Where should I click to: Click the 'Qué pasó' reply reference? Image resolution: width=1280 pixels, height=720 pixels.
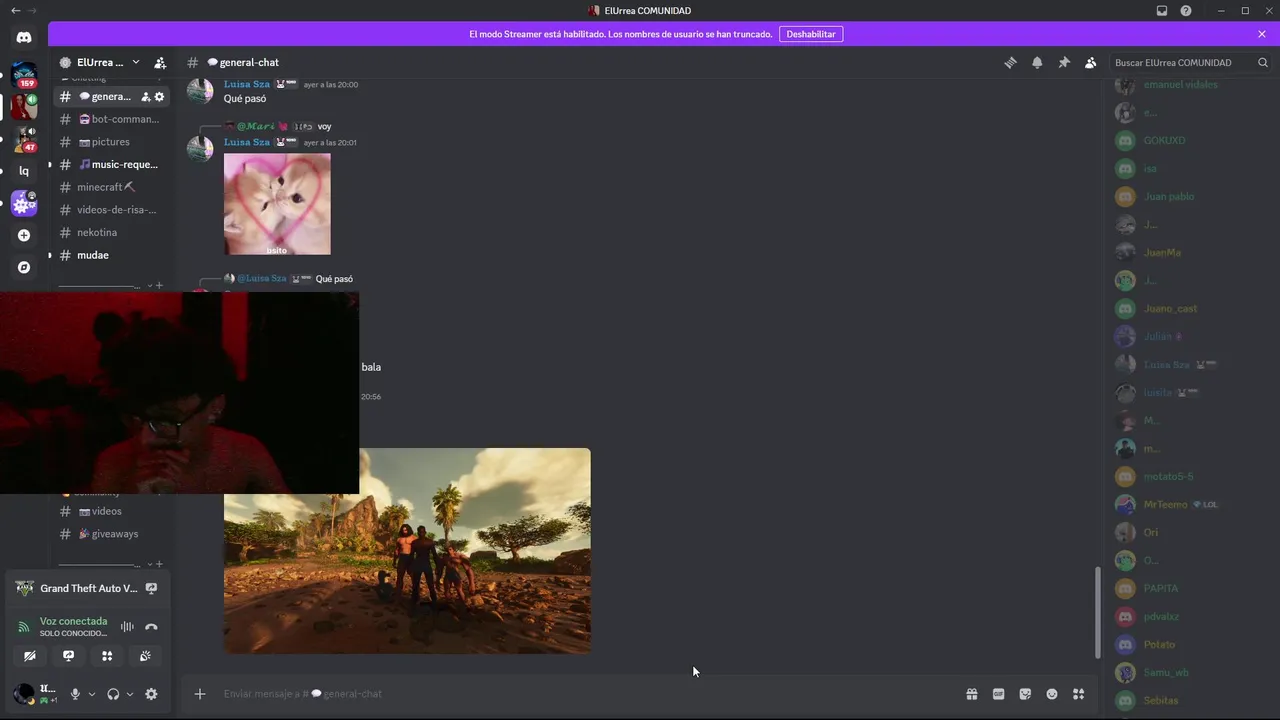point(334,279)
